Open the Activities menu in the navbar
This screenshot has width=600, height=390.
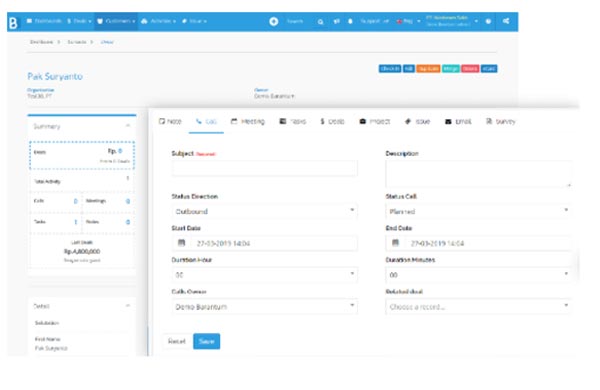pos(158,21)
